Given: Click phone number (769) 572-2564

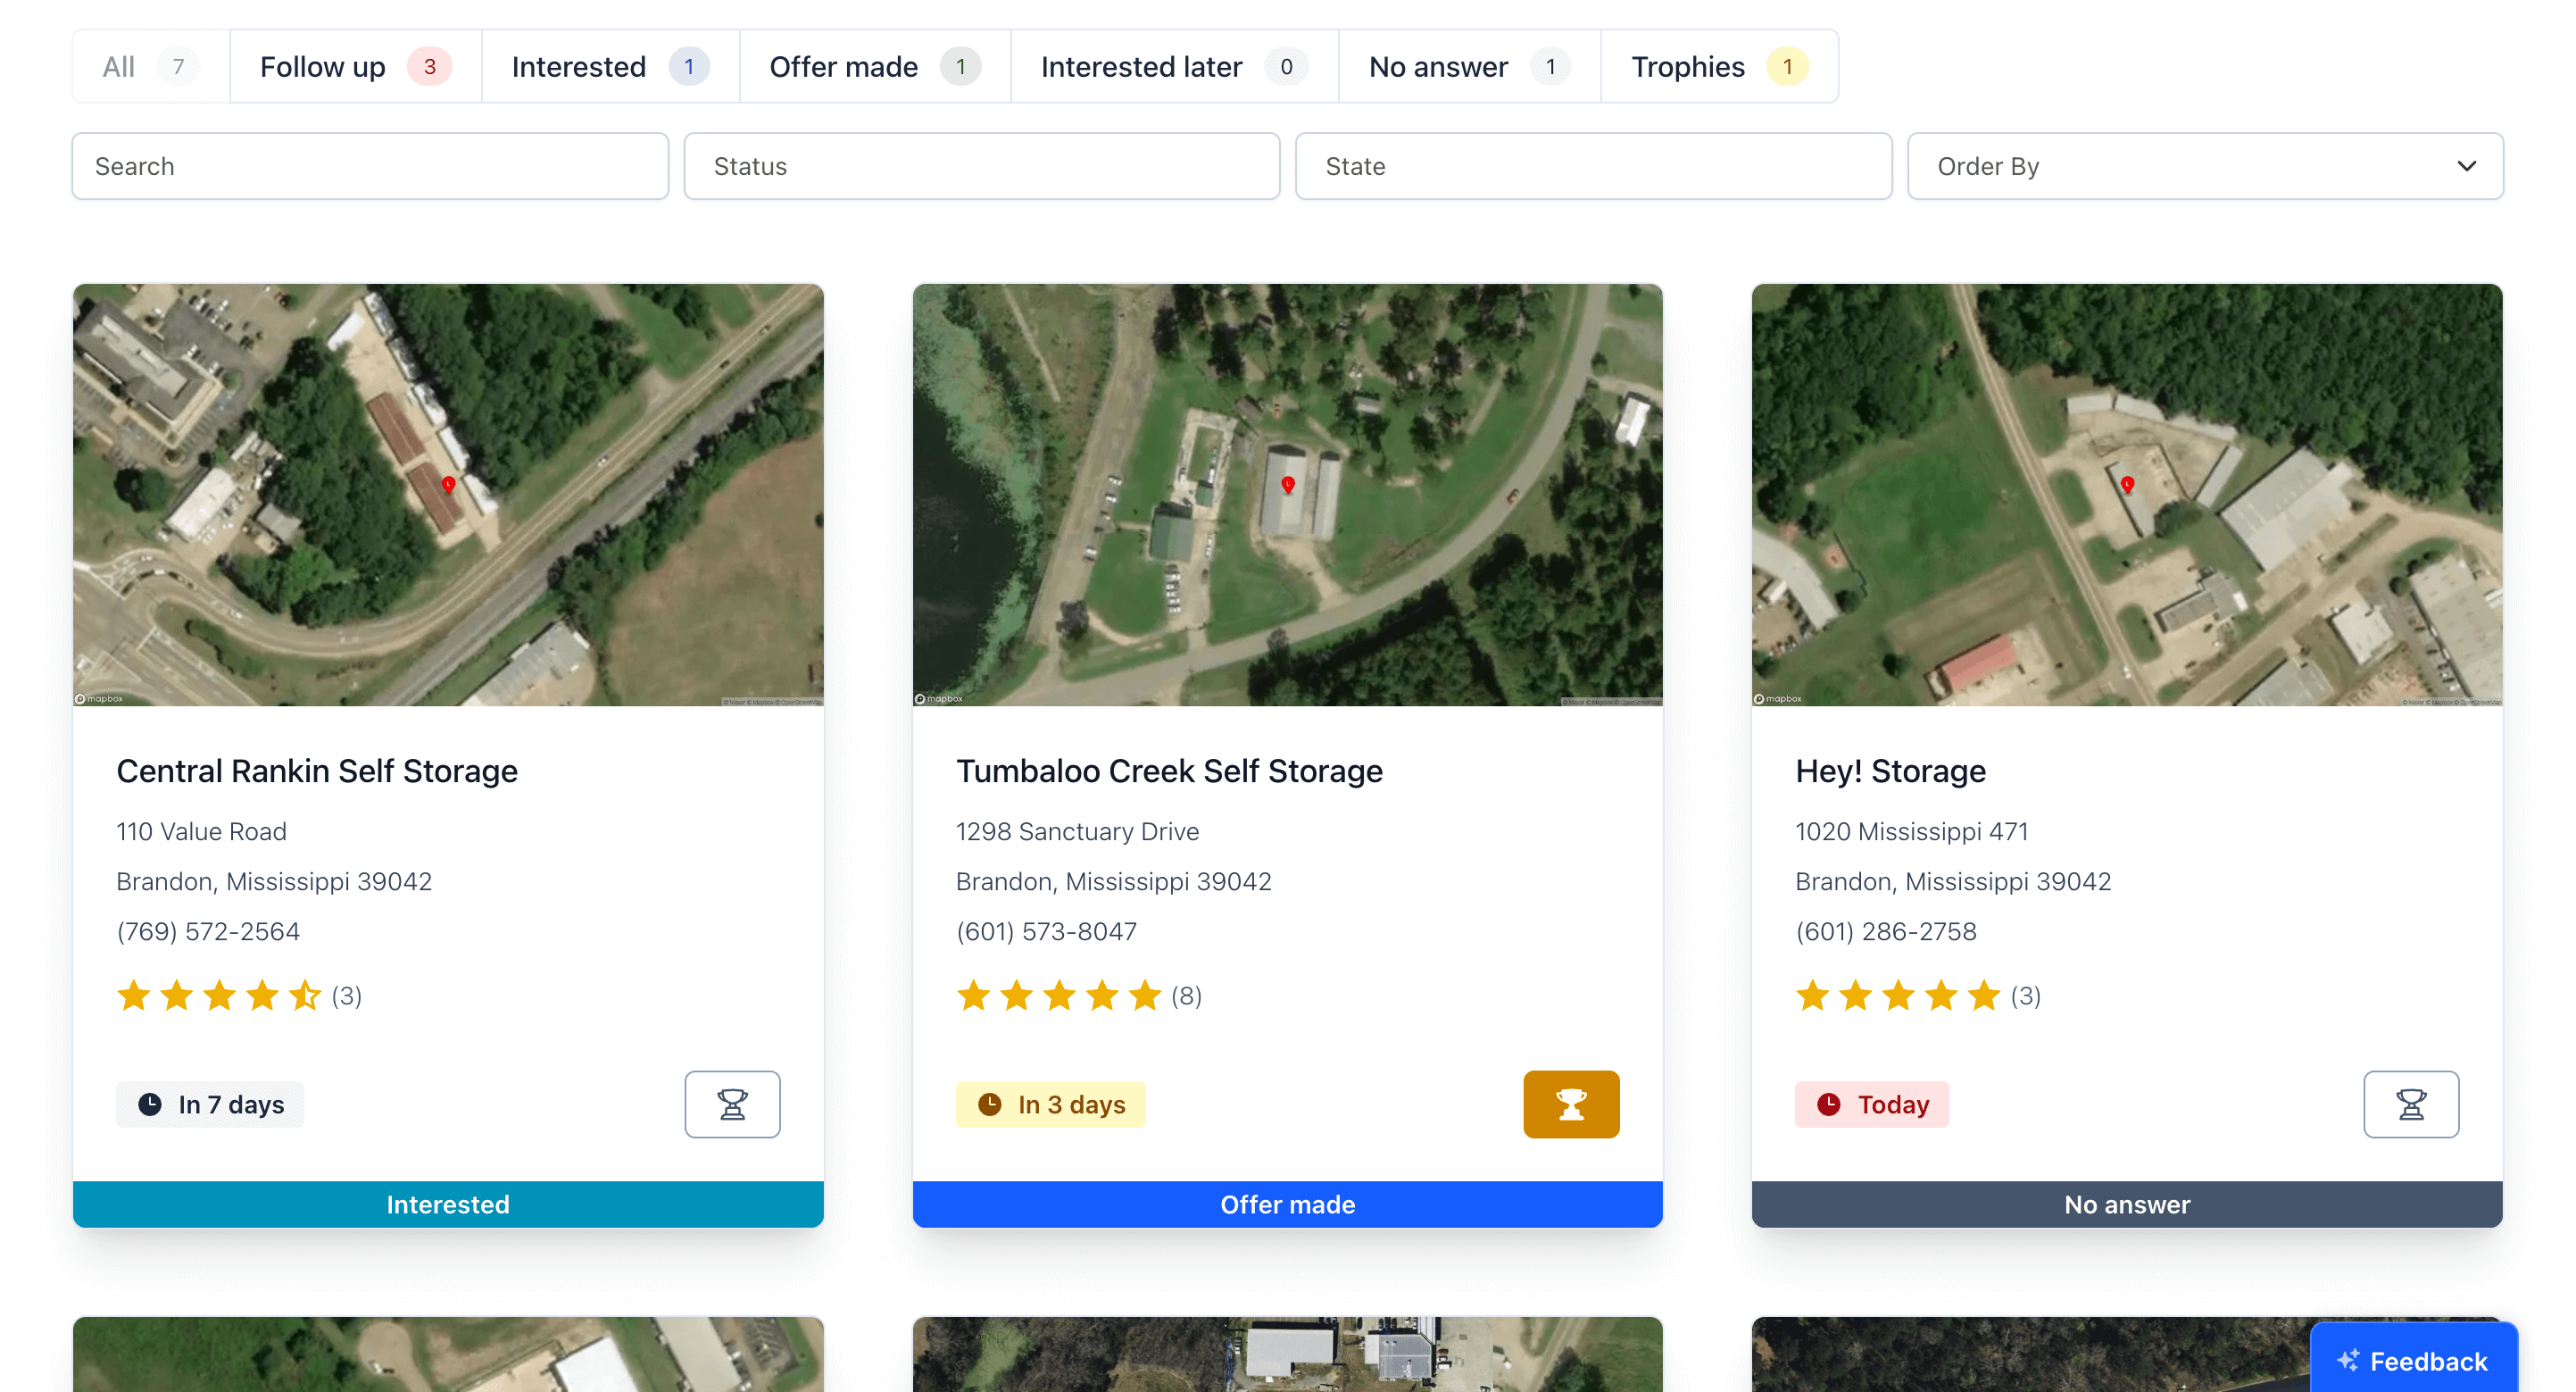Looking at the screenshot, I should pyautogui.click(x=208, y=931).
